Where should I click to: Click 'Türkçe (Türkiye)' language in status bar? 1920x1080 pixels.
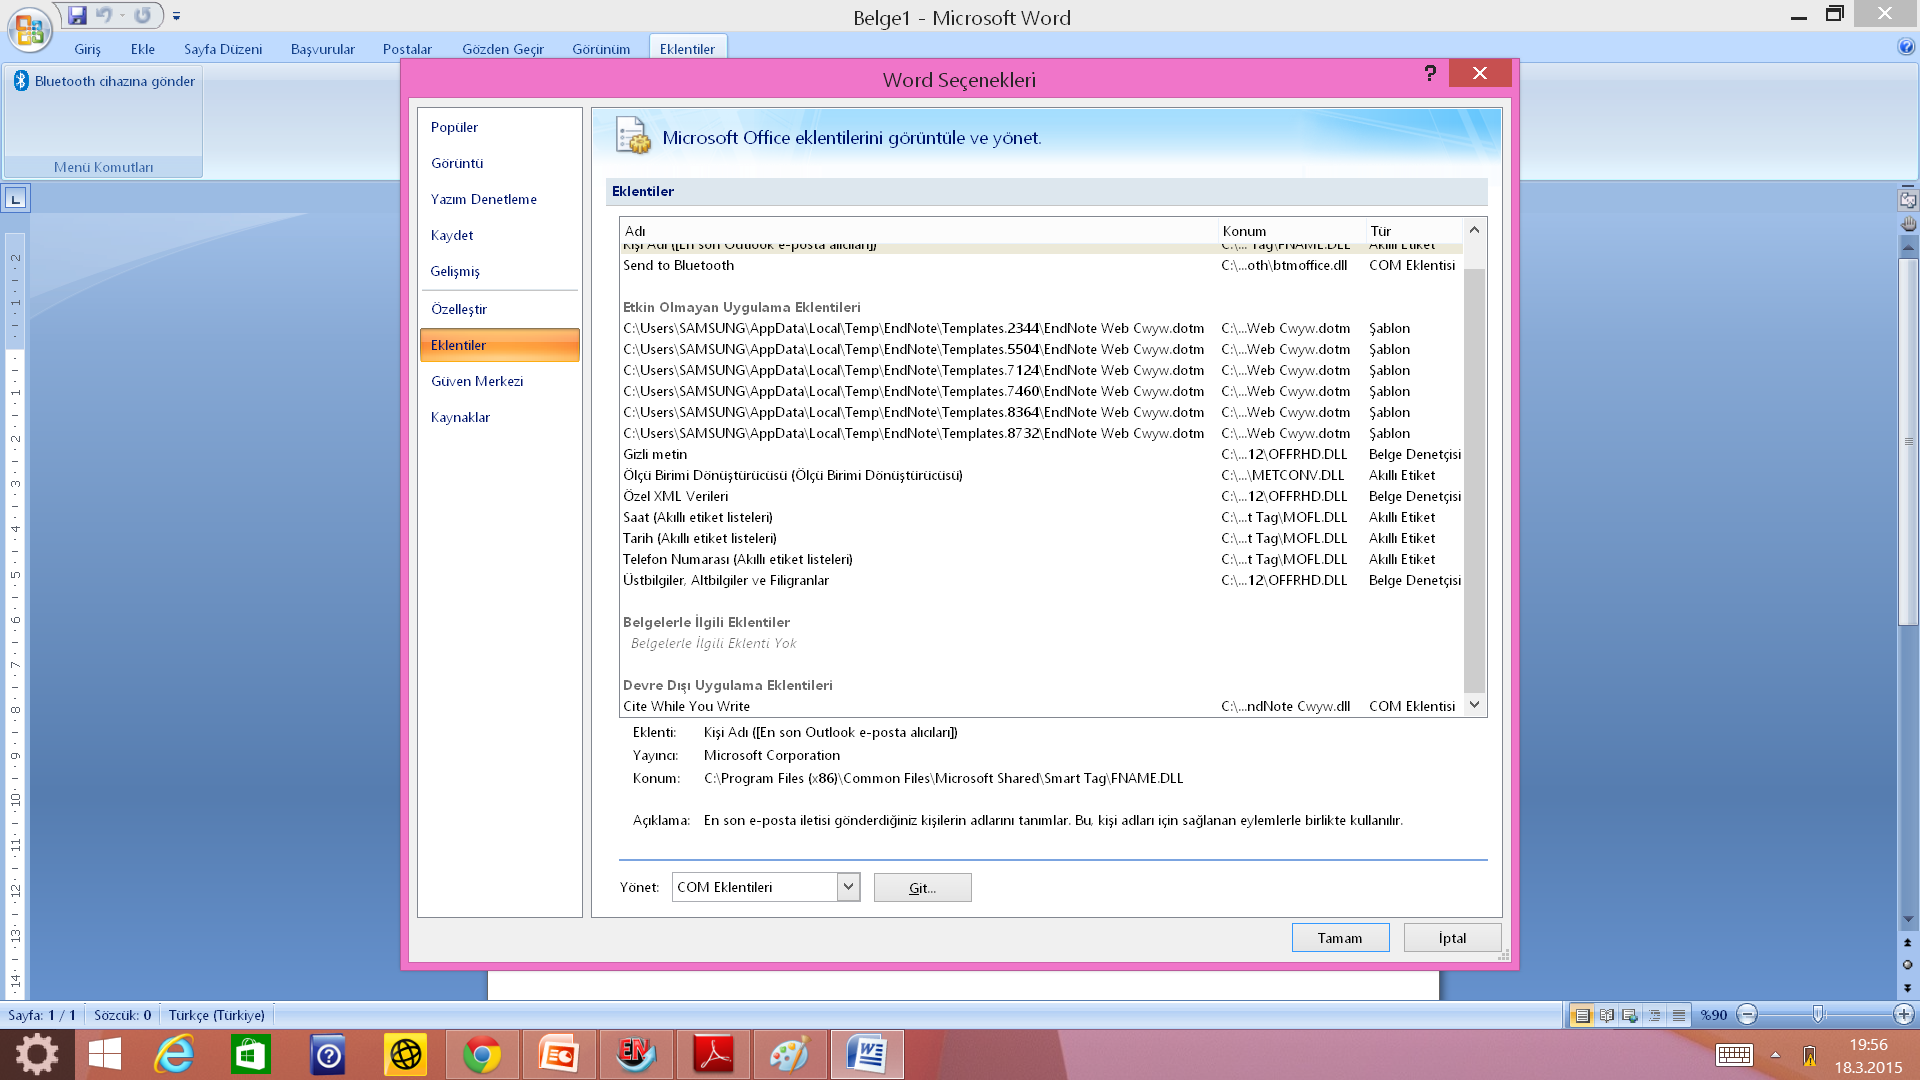coord(216,1015)
